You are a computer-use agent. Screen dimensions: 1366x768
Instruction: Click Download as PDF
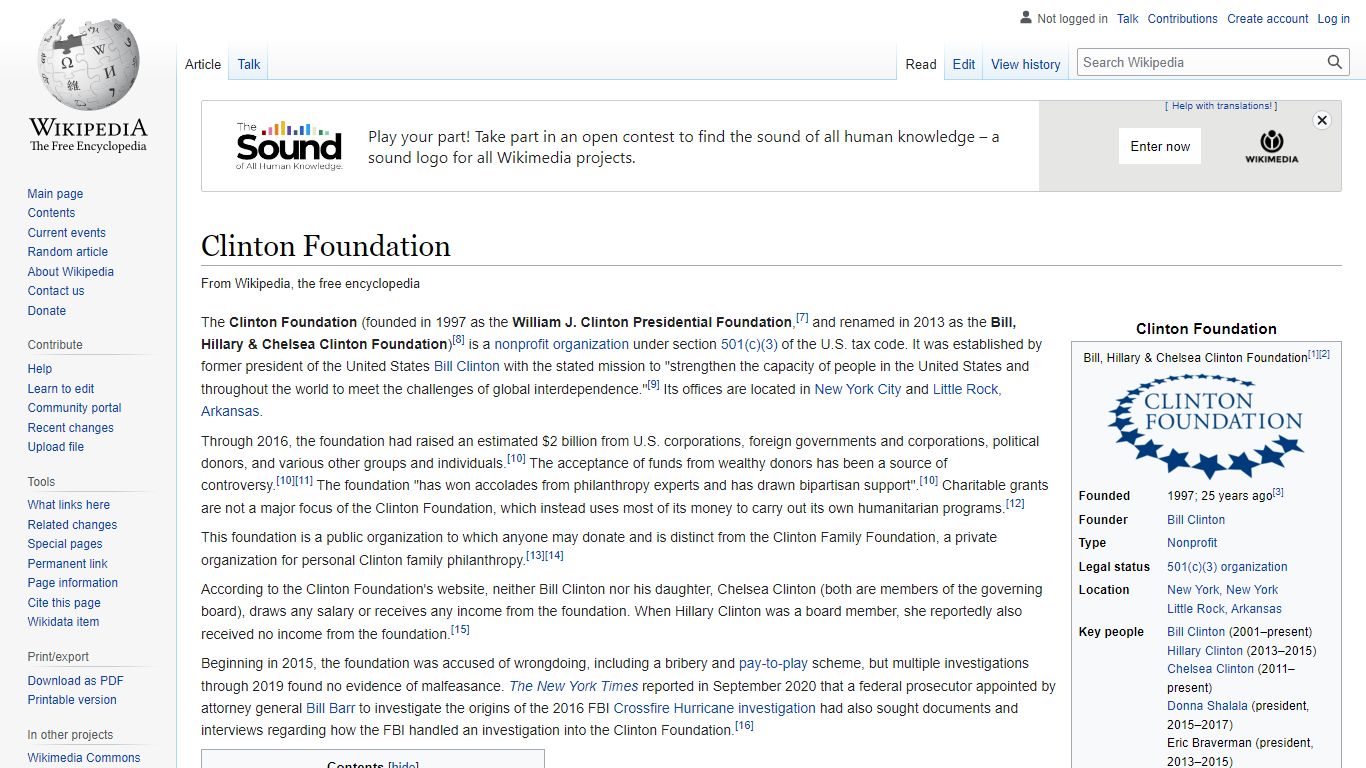pyautogui.click(x=76, y=681)
